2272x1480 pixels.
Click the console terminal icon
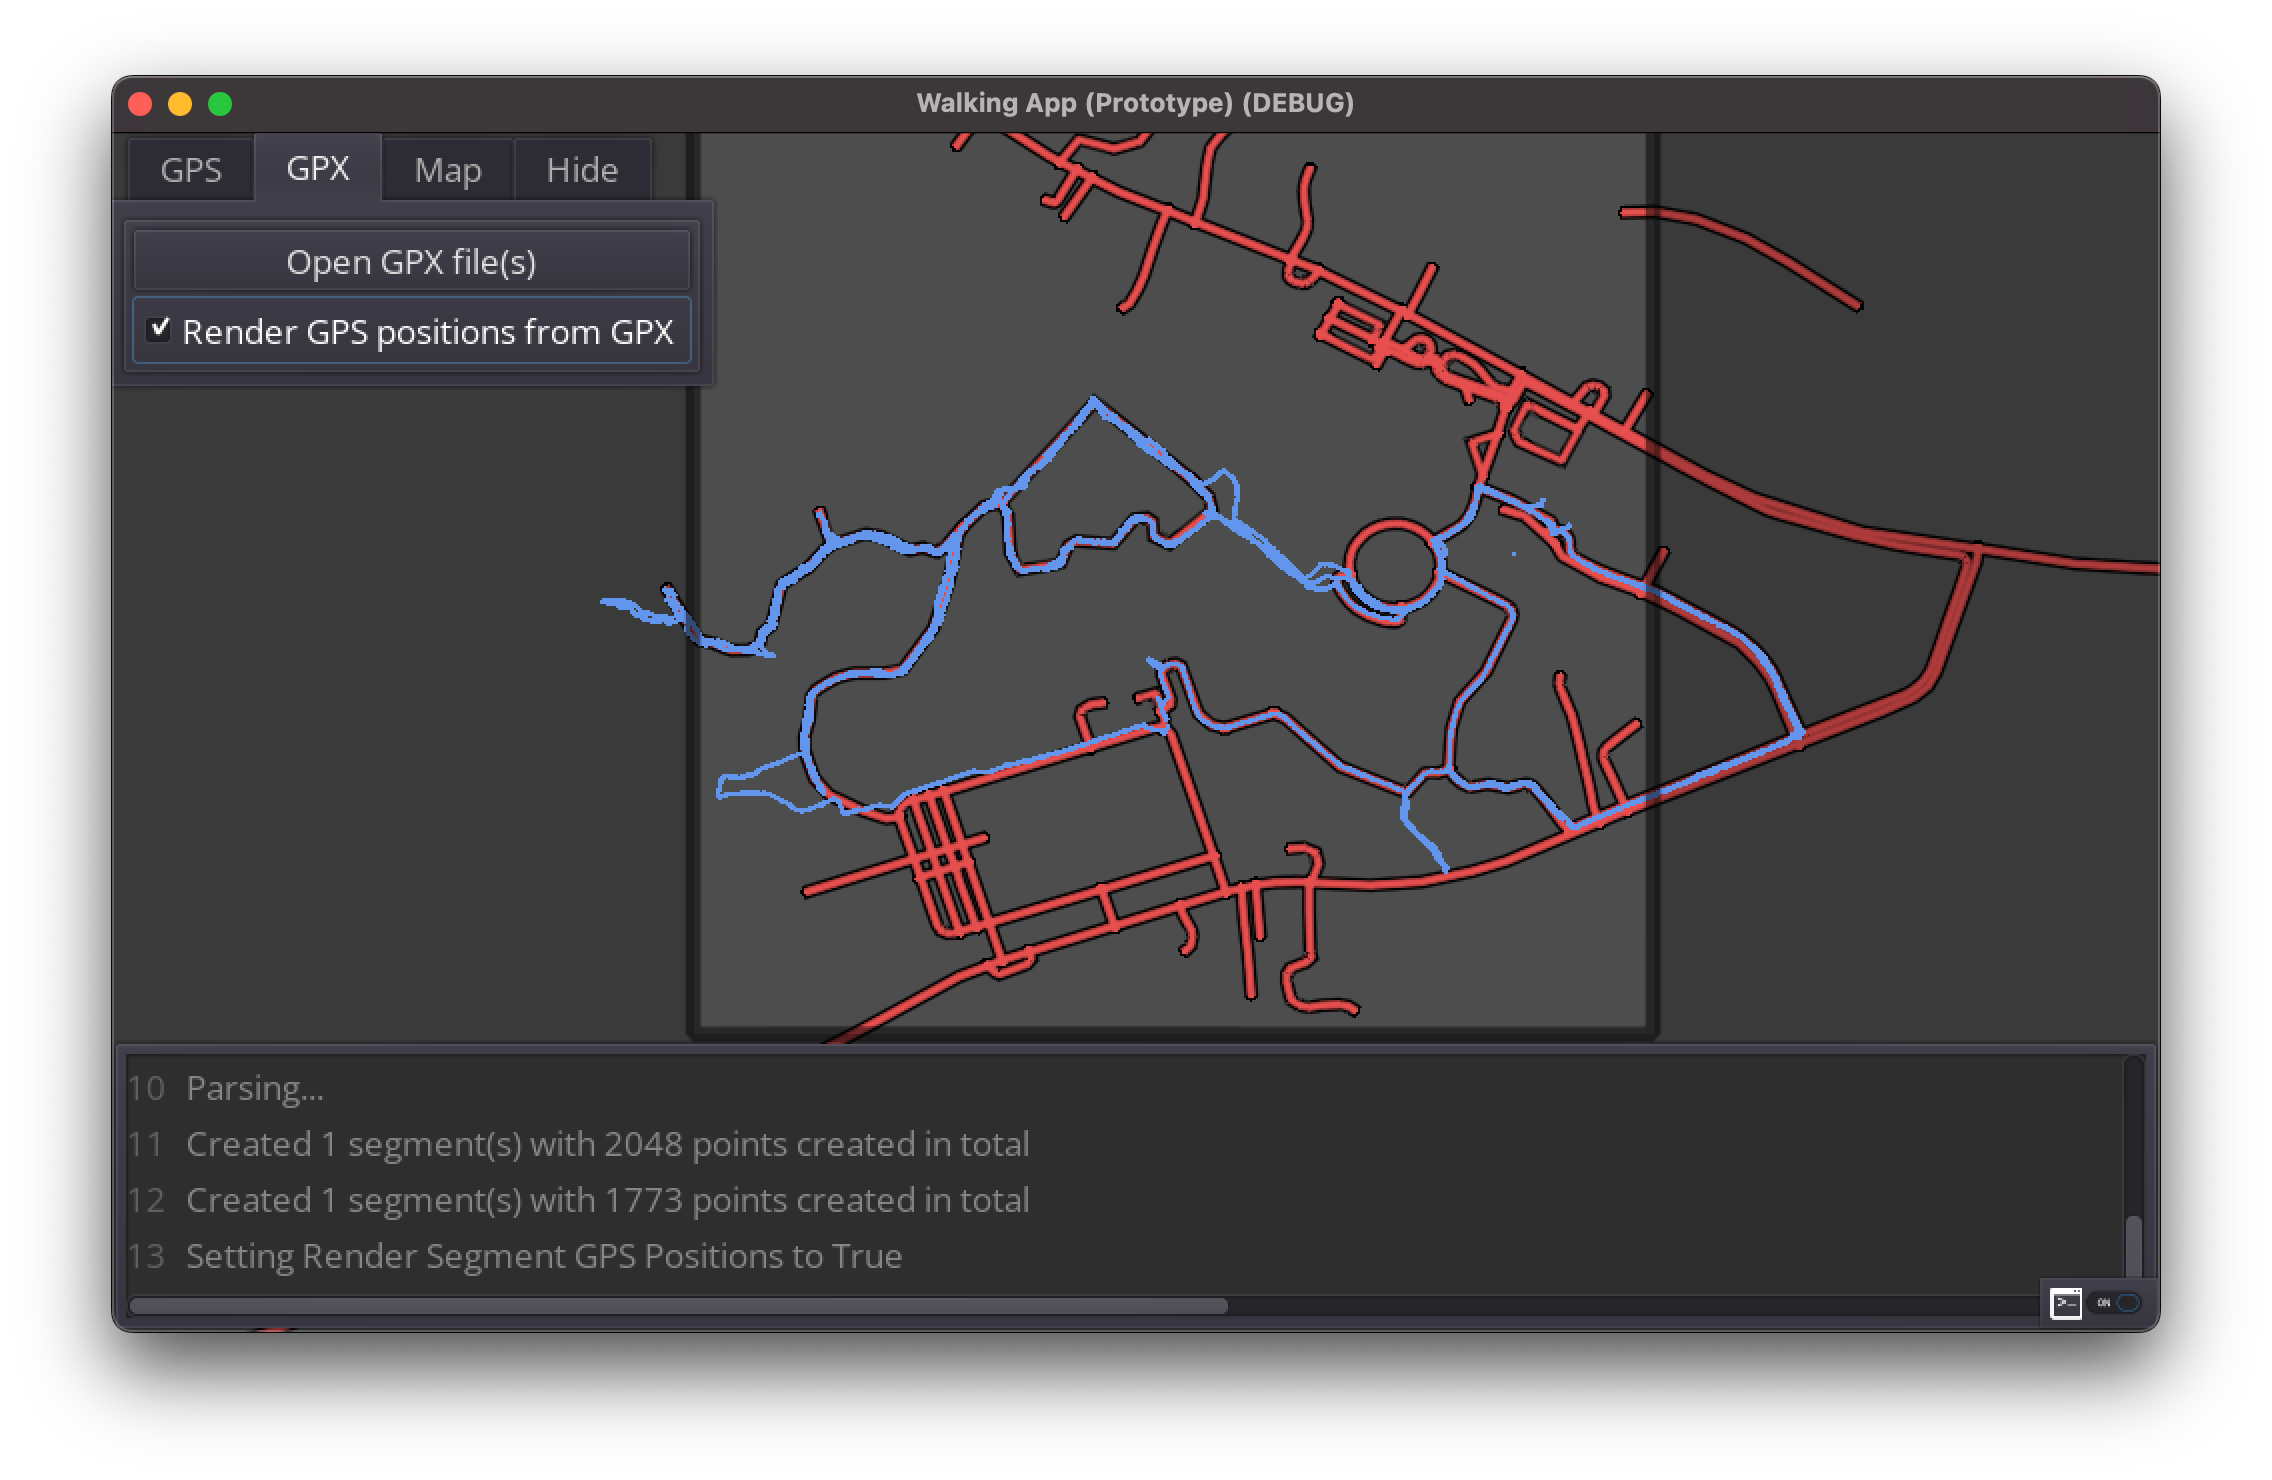pyautogui.click(x=2065, y=1303)
